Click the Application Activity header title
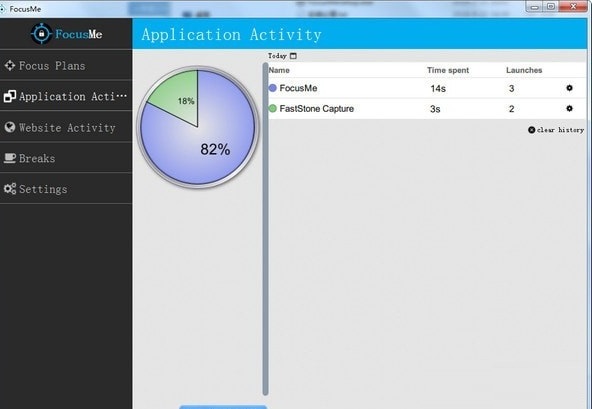This screenshot has height=409, width=592. 231,35
